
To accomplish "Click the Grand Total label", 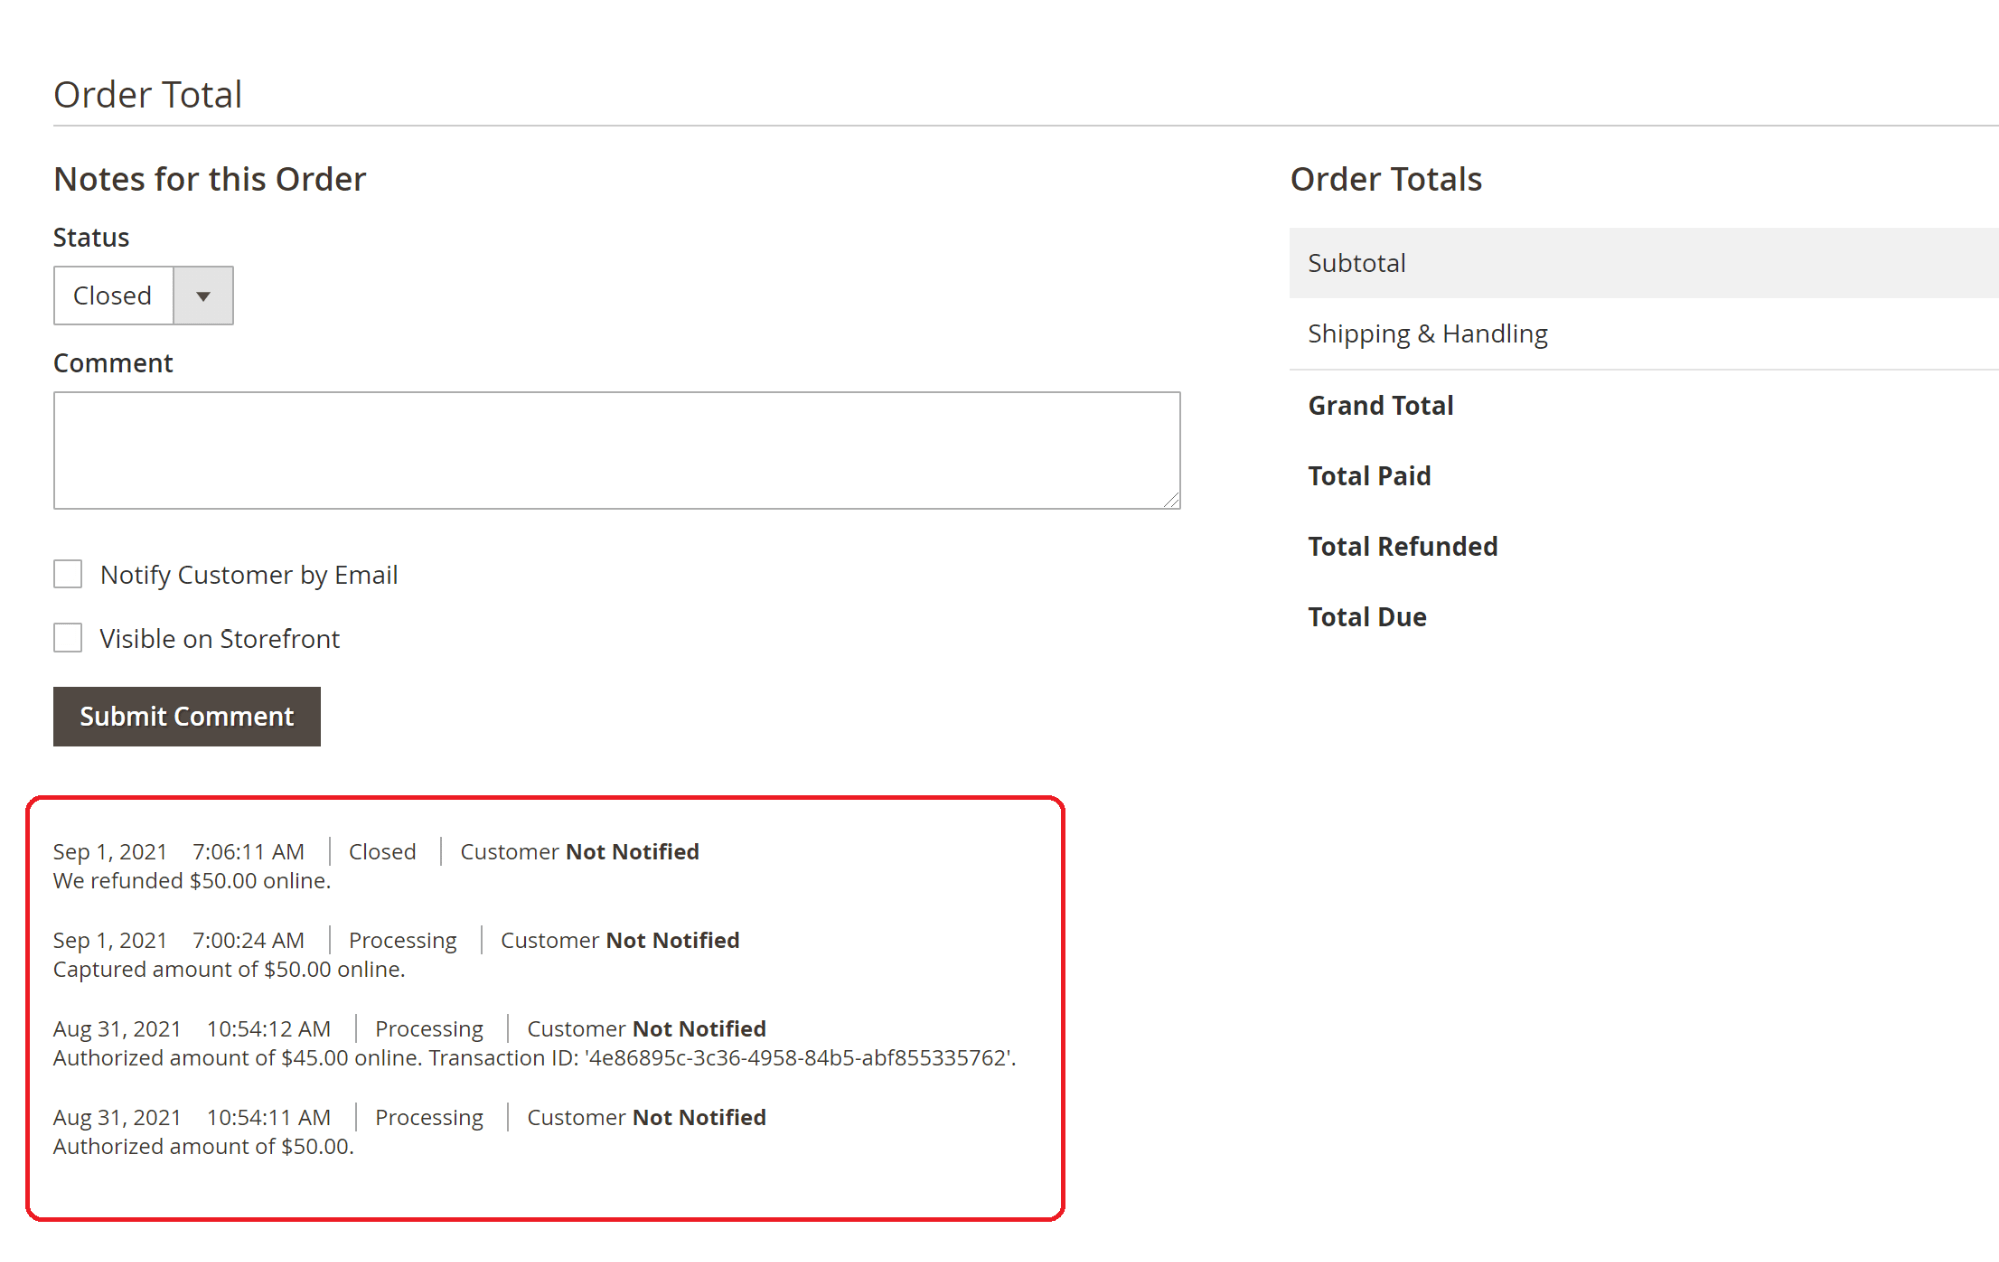I will pos(1380,406).
